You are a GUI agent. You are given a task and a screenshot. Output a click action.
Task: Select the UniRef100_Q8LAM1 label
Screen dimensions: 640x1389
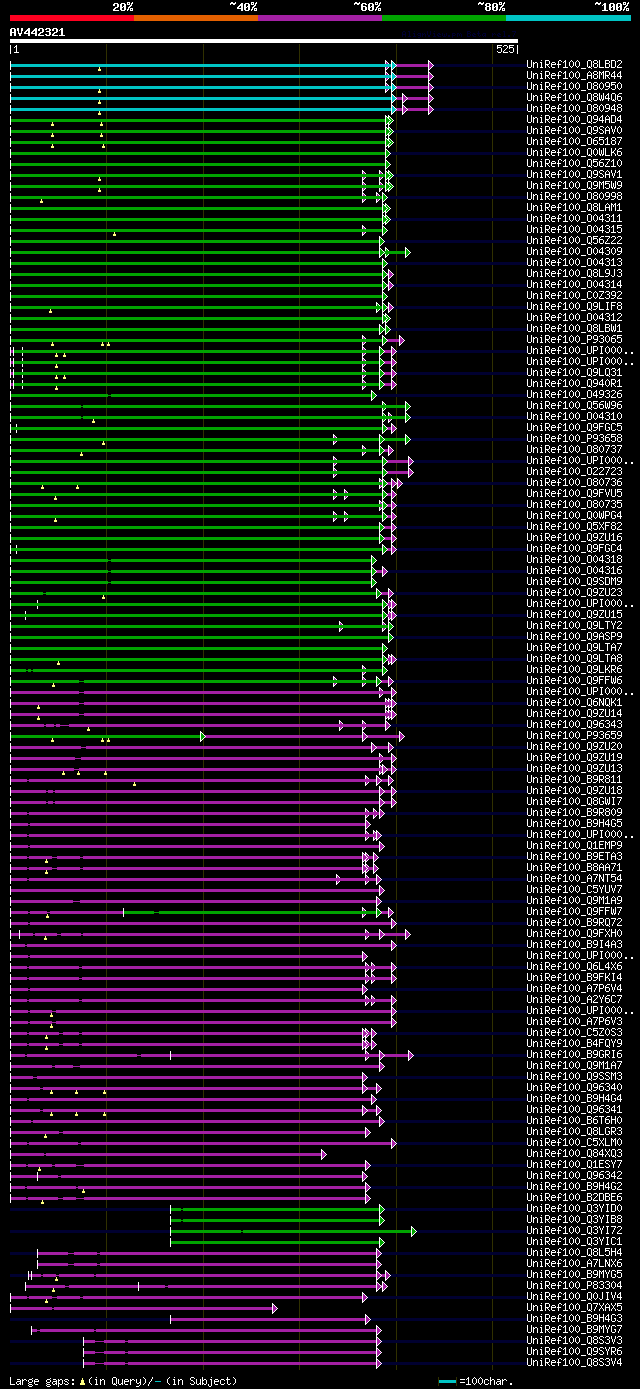(x=574, y=208)
